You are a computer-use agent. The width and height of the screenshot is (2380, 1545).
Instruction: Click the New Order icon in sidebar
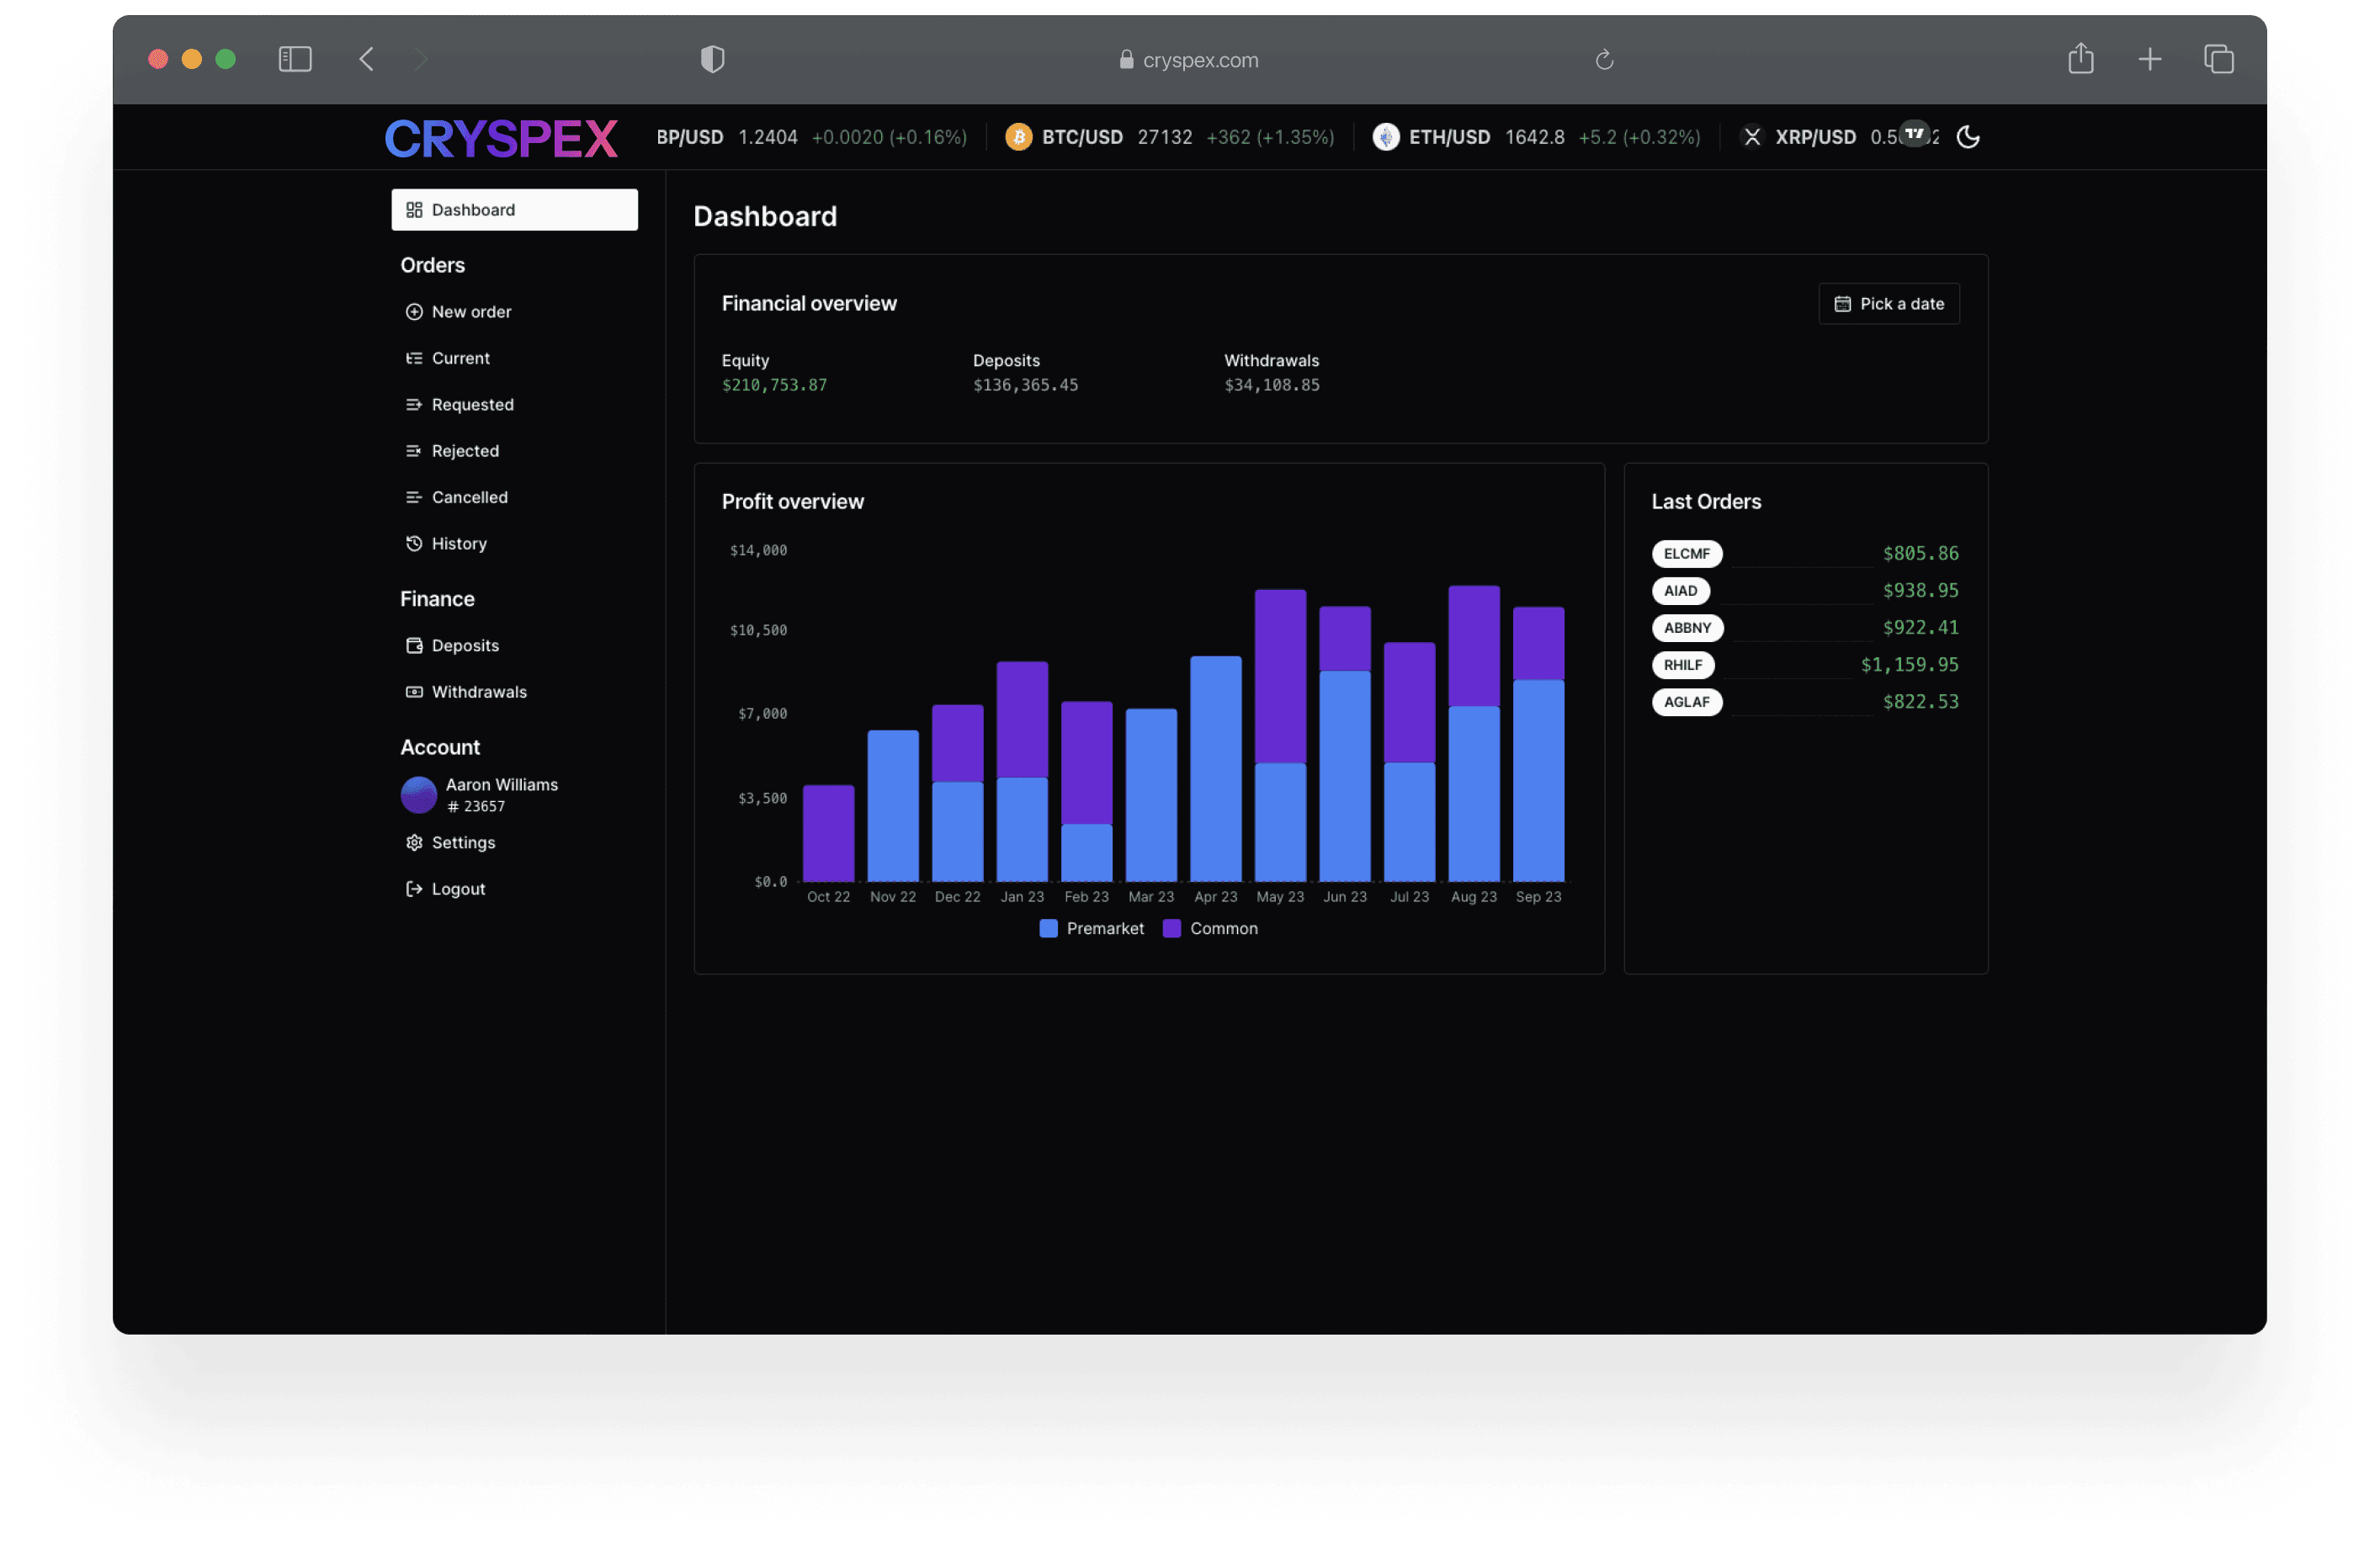click(x=412, y=311)
